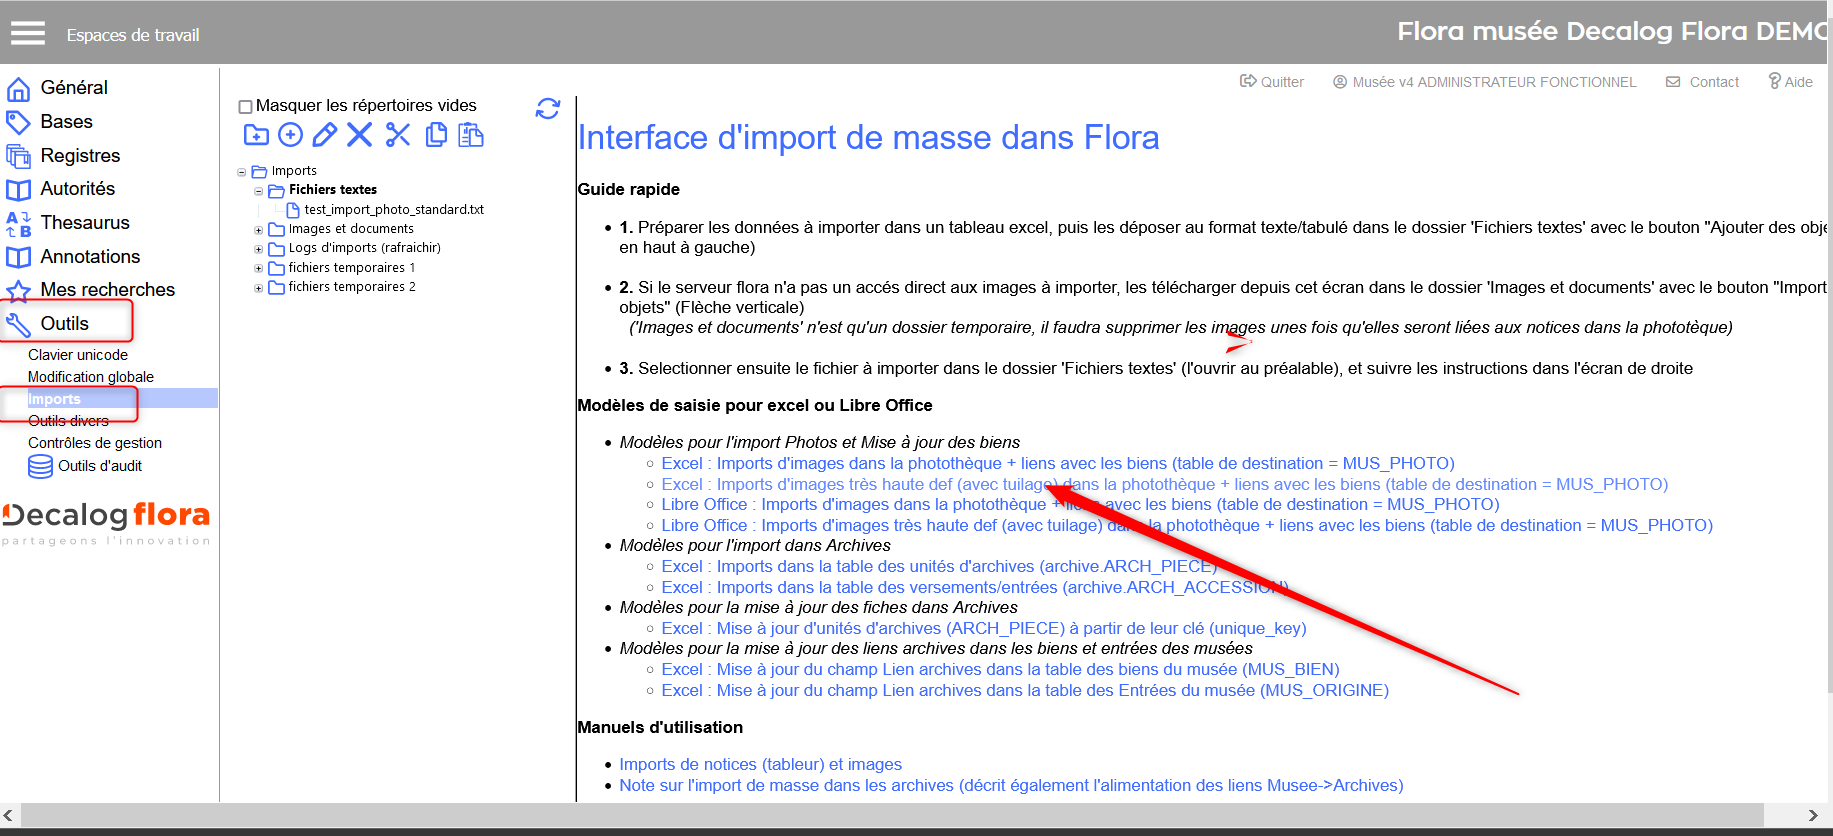Open Excel Mise à jour d'unités d'archives link
1833x836 pixels.
click(x=984, y=629)
